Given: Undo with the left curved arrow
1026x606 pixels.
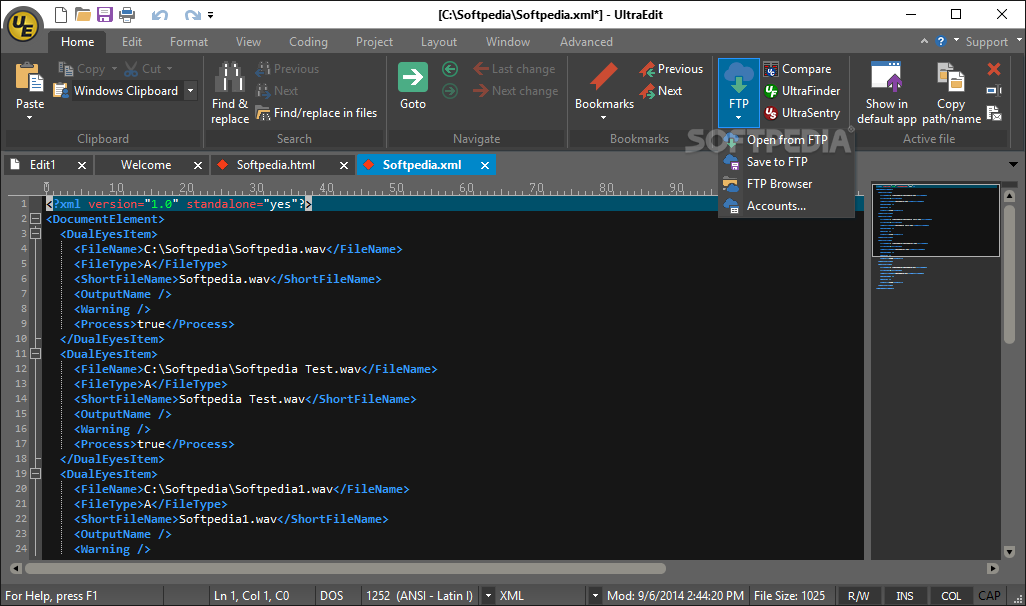Looking at the screenshot, I should [x=160, y=15].
